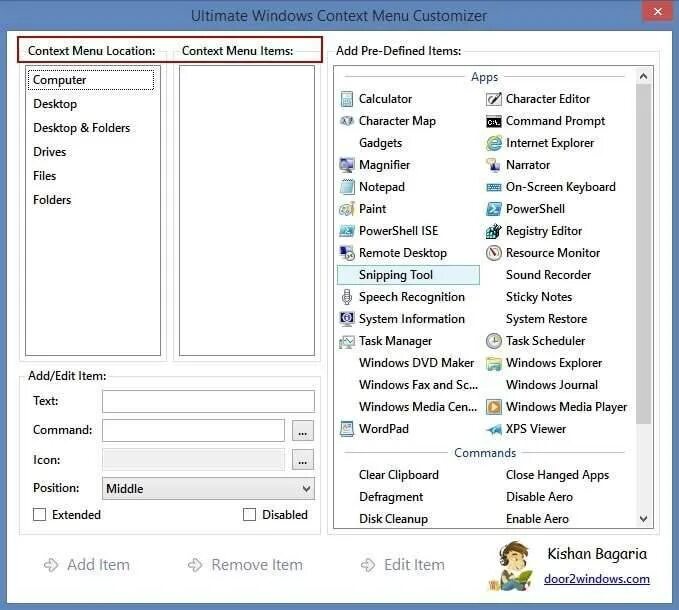
Task: Tick the Disabled checkbox
Action: (249, 515)
